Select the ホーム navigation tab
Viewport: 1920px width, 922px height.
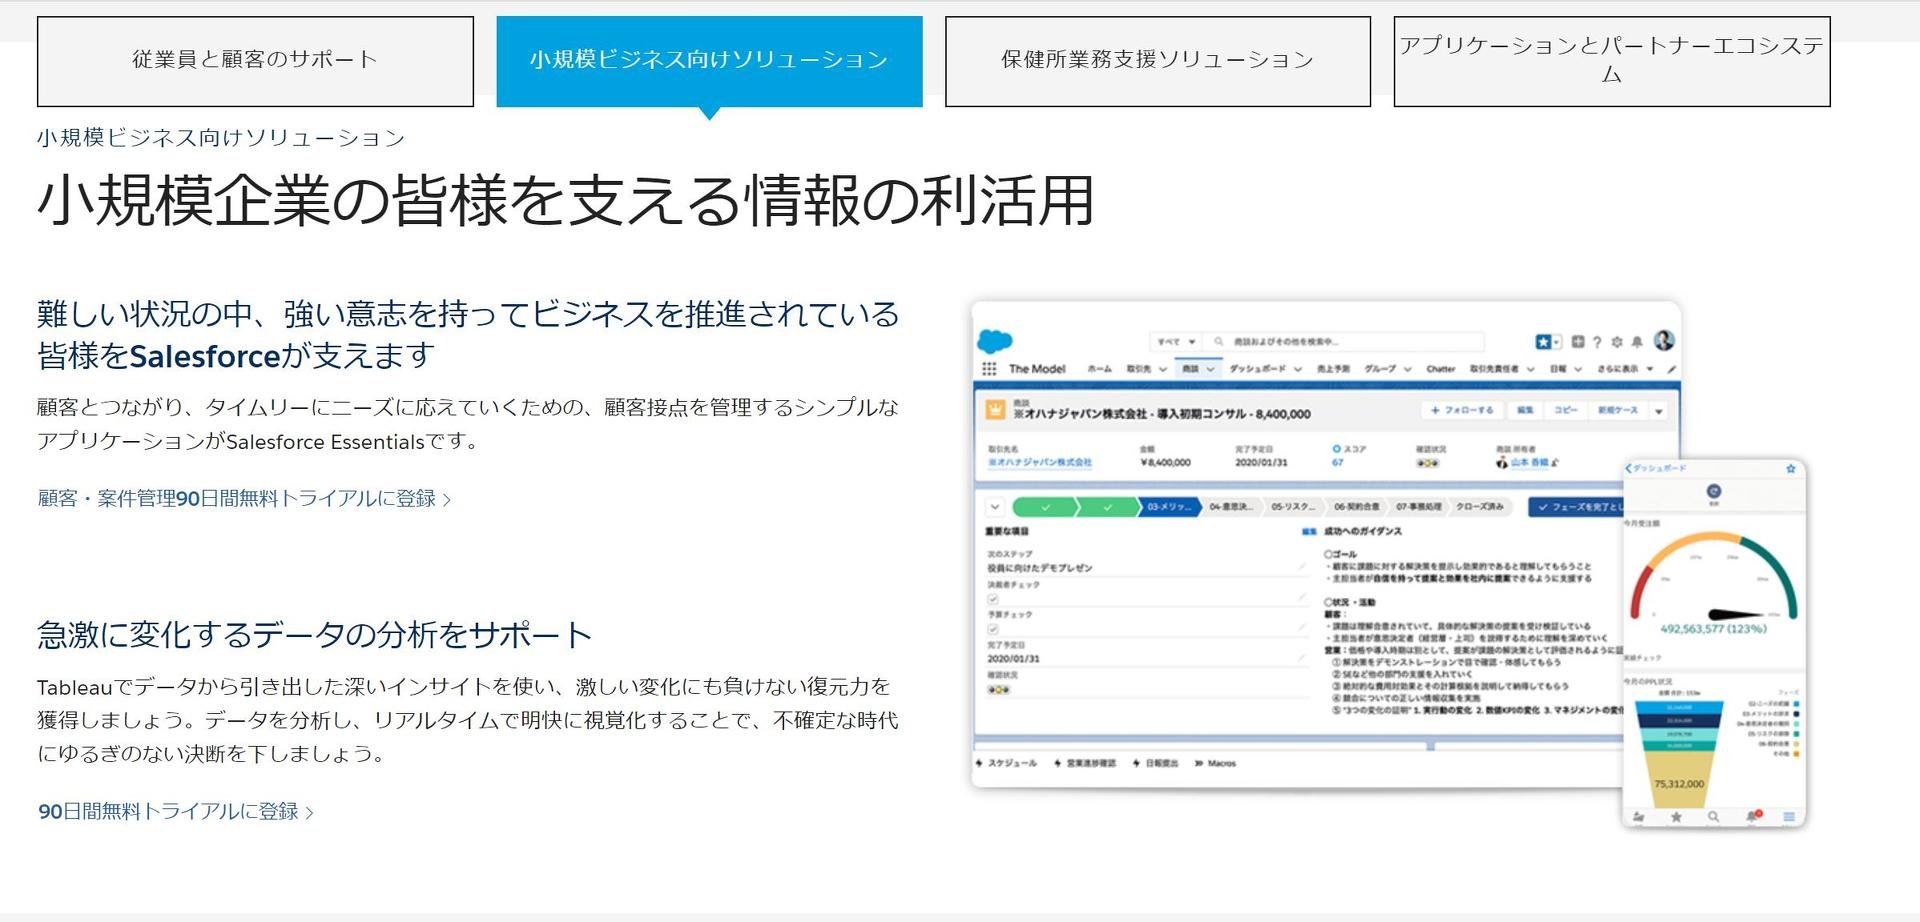1099,369
